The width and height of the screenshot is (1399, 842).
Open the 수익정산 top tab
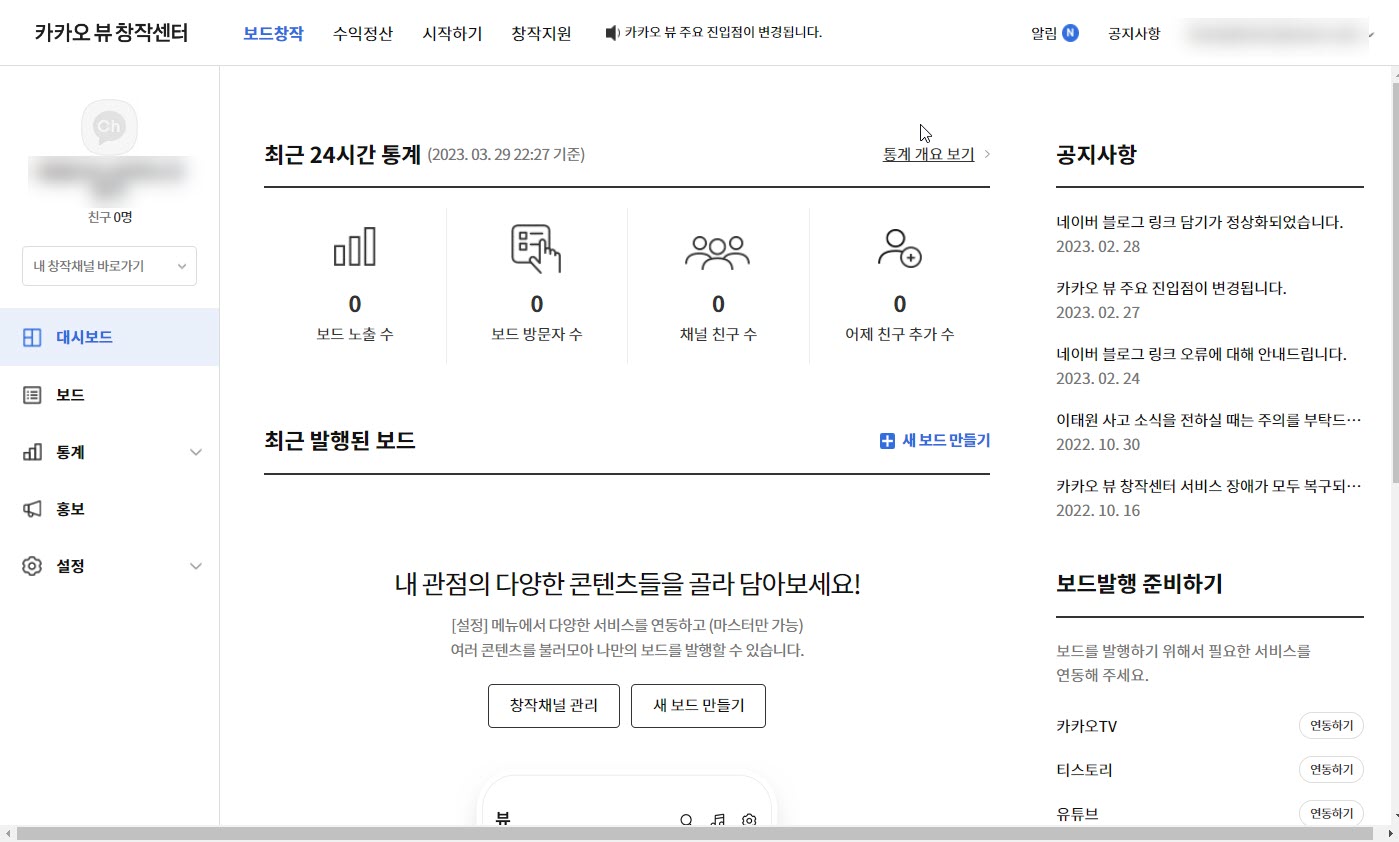(363, 33)
